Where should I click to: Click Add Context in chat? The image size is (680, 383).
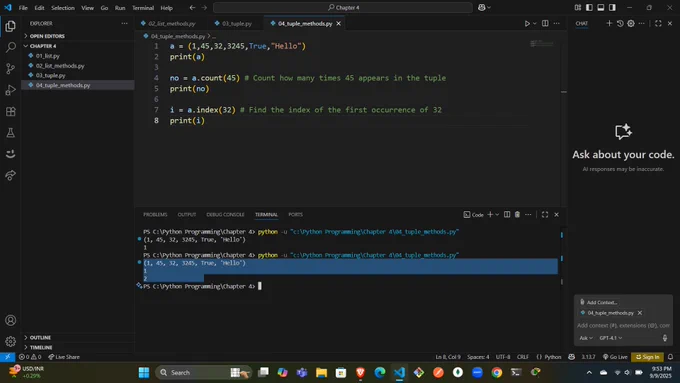pos(598,302)
